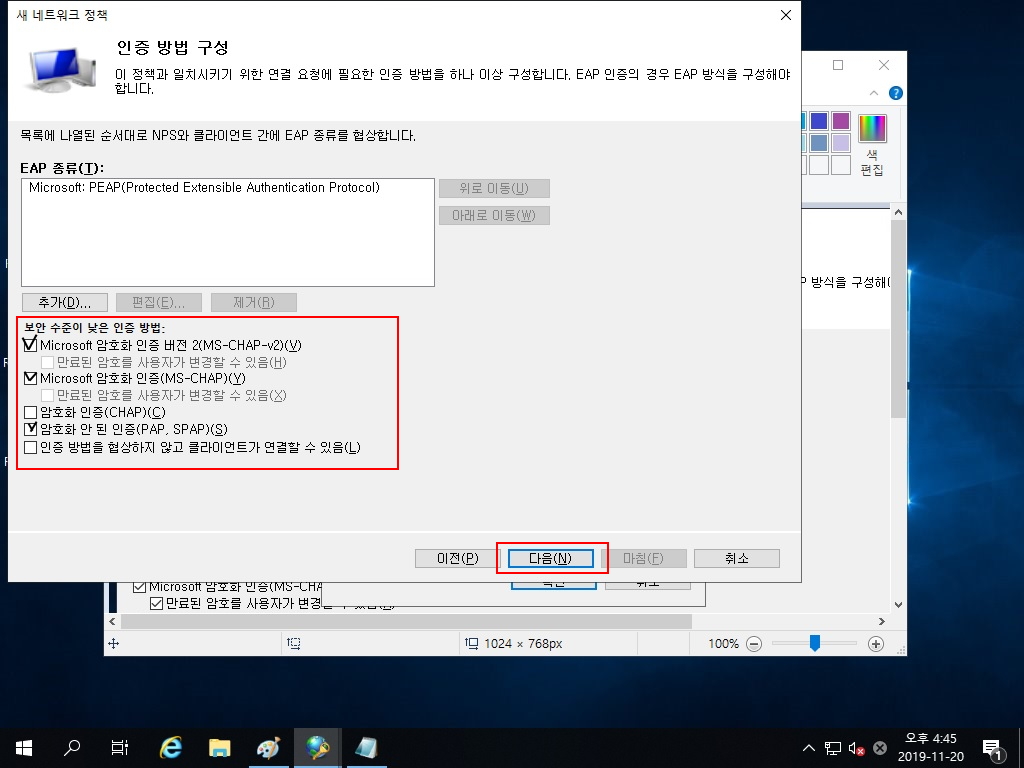This screenshot has height=768, width=1024.
Task: Open the Edit Colors rainbow palette
Action: [x=872, y=128]
